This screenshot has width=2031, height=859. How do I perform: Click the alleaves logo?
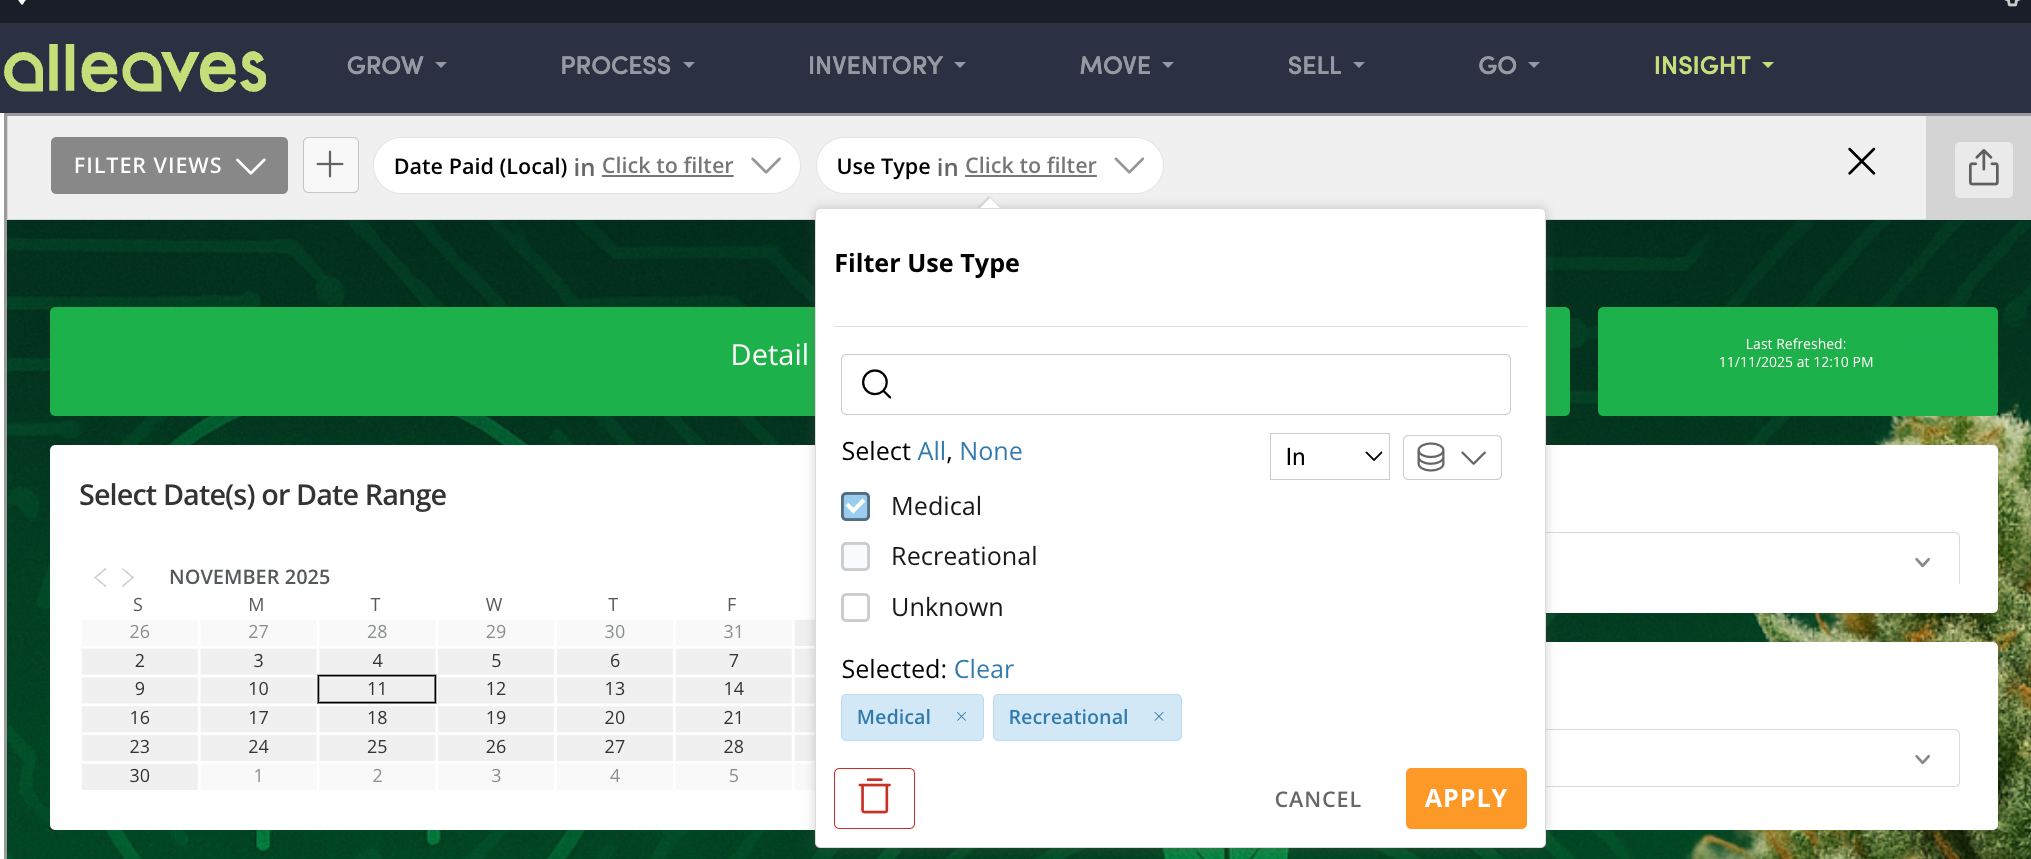pyautogui.click(x=135, y=68)
